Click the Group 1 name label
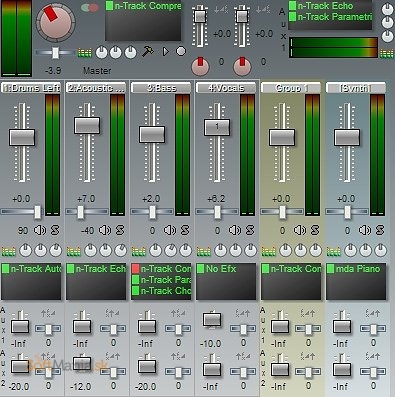Screen dimensions: 395x397 coord(291,88)
